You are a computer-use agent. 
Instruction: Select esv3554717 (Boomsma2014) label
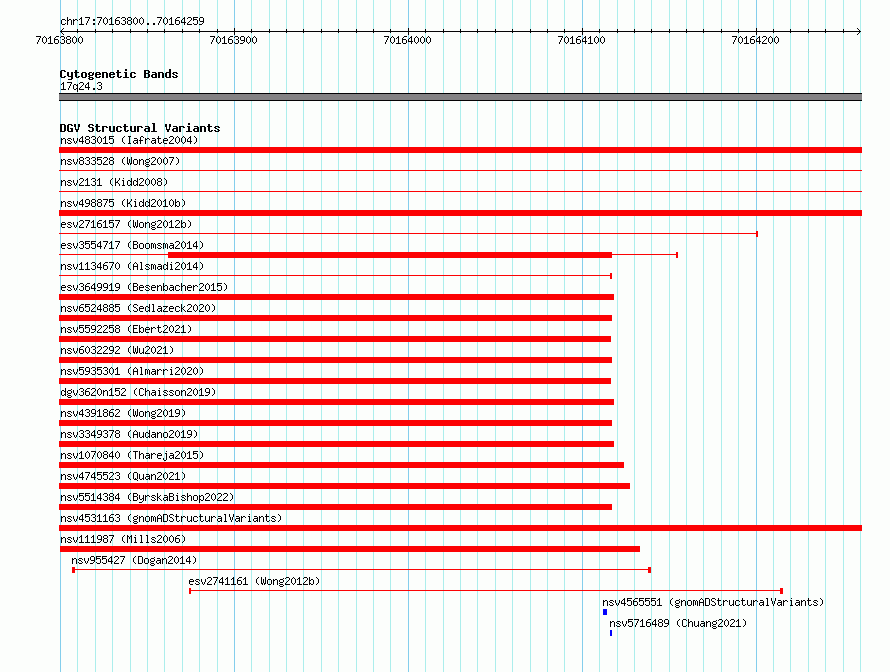132,245
